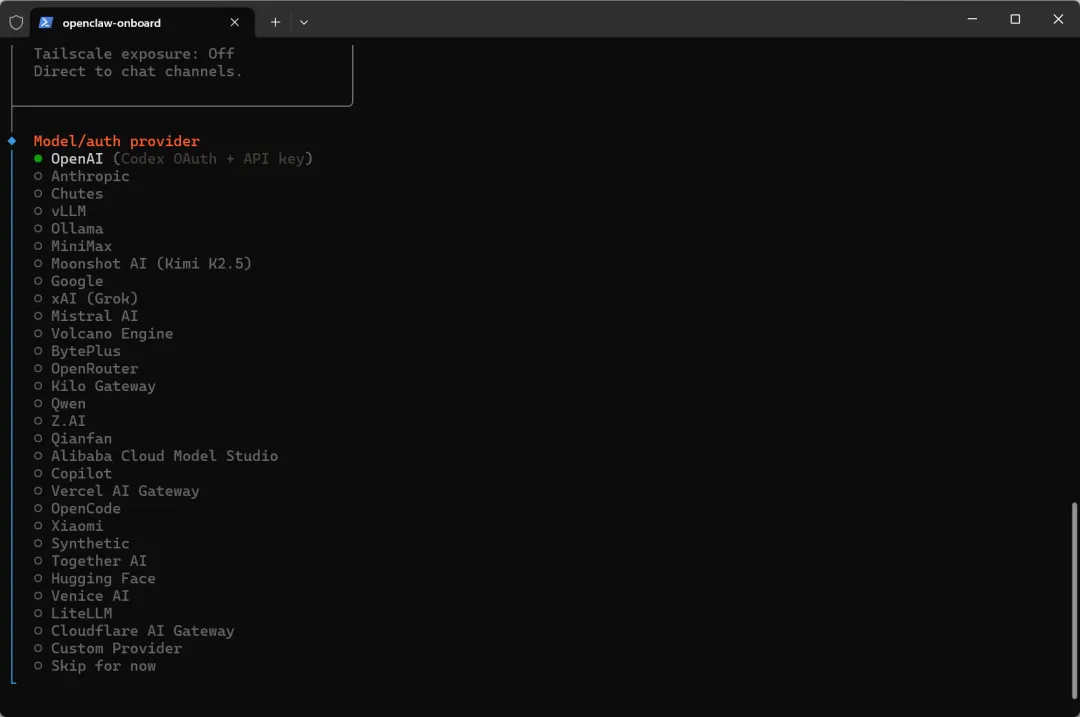Open a new terminal tab
This screenshot has height=717, width=1080.
(x=276, y=23)
